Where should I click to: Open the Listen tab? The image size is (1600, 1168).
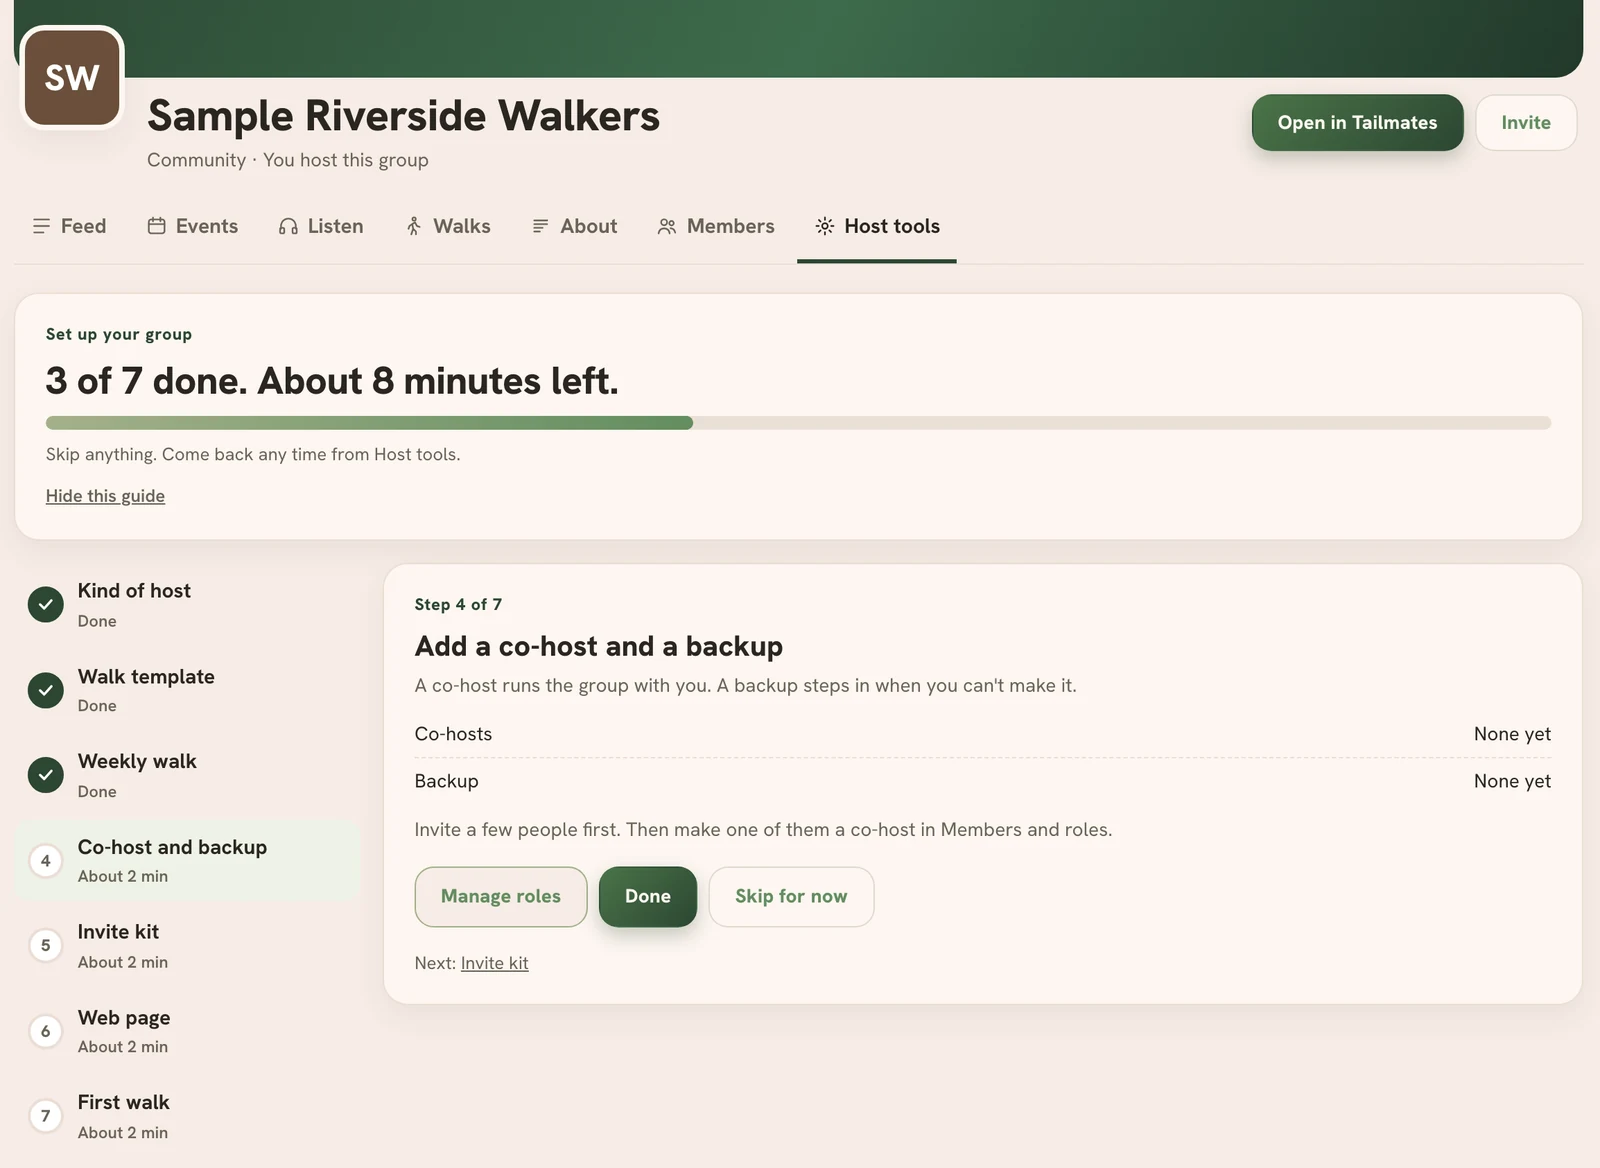321,226
